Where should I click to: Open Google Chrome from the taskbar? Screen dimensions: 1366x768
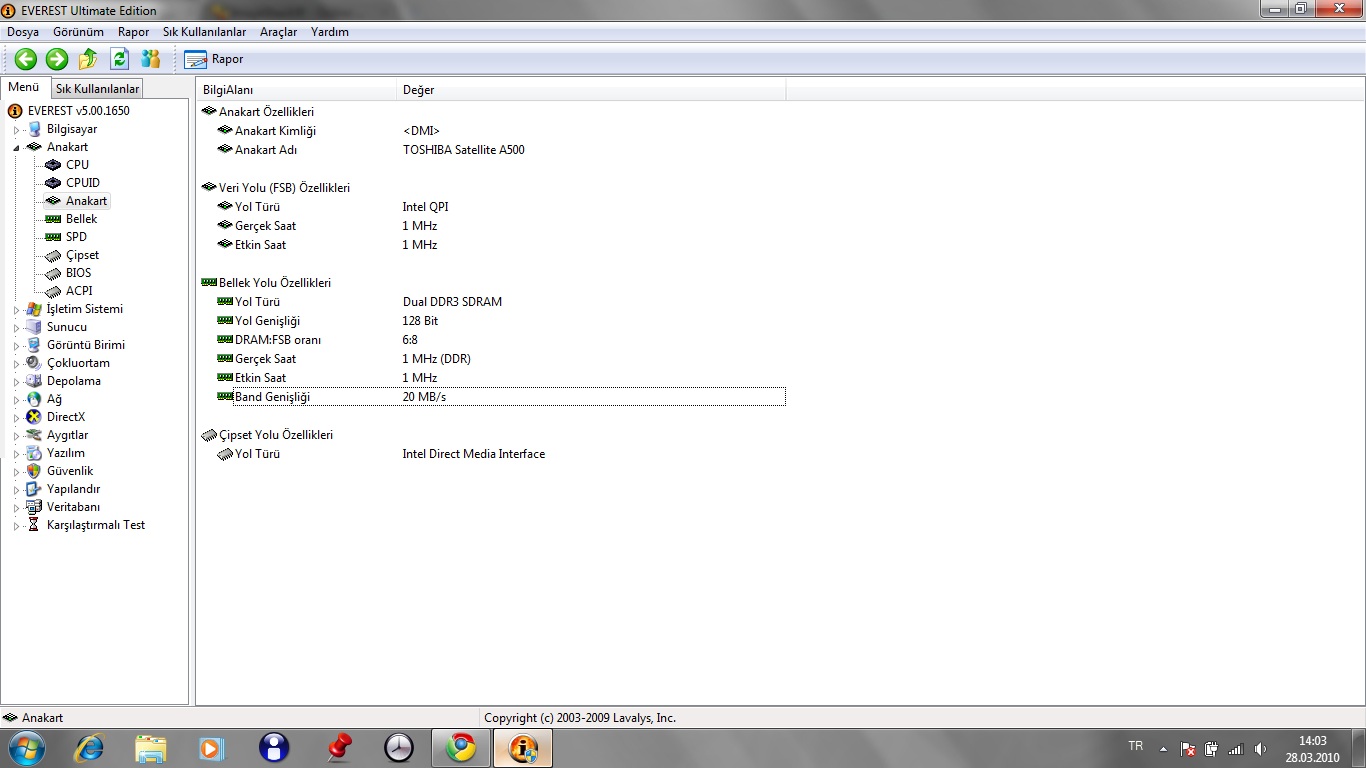pyautogui.click(x=461, y=747)
